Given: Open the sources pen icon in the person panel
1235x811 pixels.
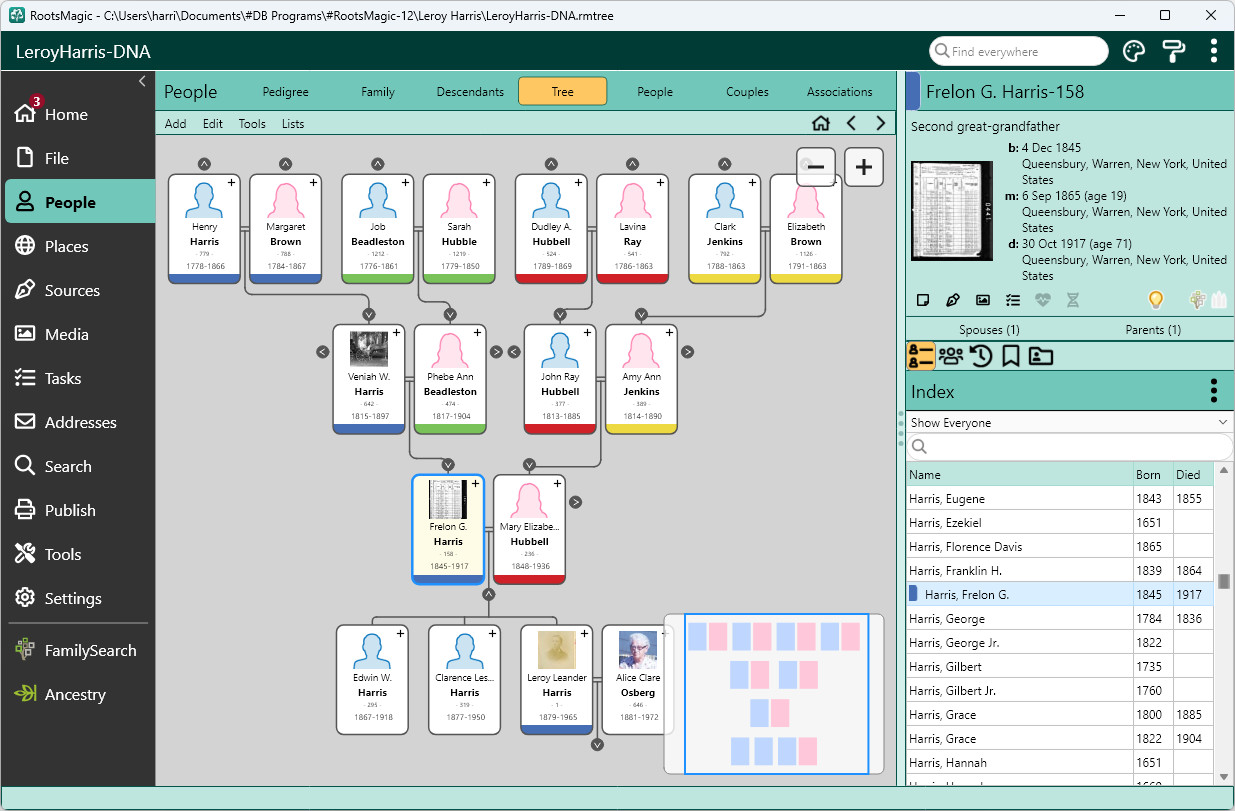Looking at the screenshot, I should click(953, 299).
